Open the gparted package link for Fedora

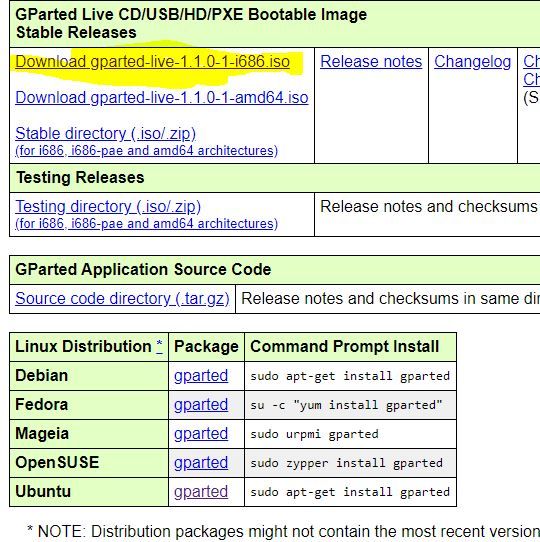[201, 405]
